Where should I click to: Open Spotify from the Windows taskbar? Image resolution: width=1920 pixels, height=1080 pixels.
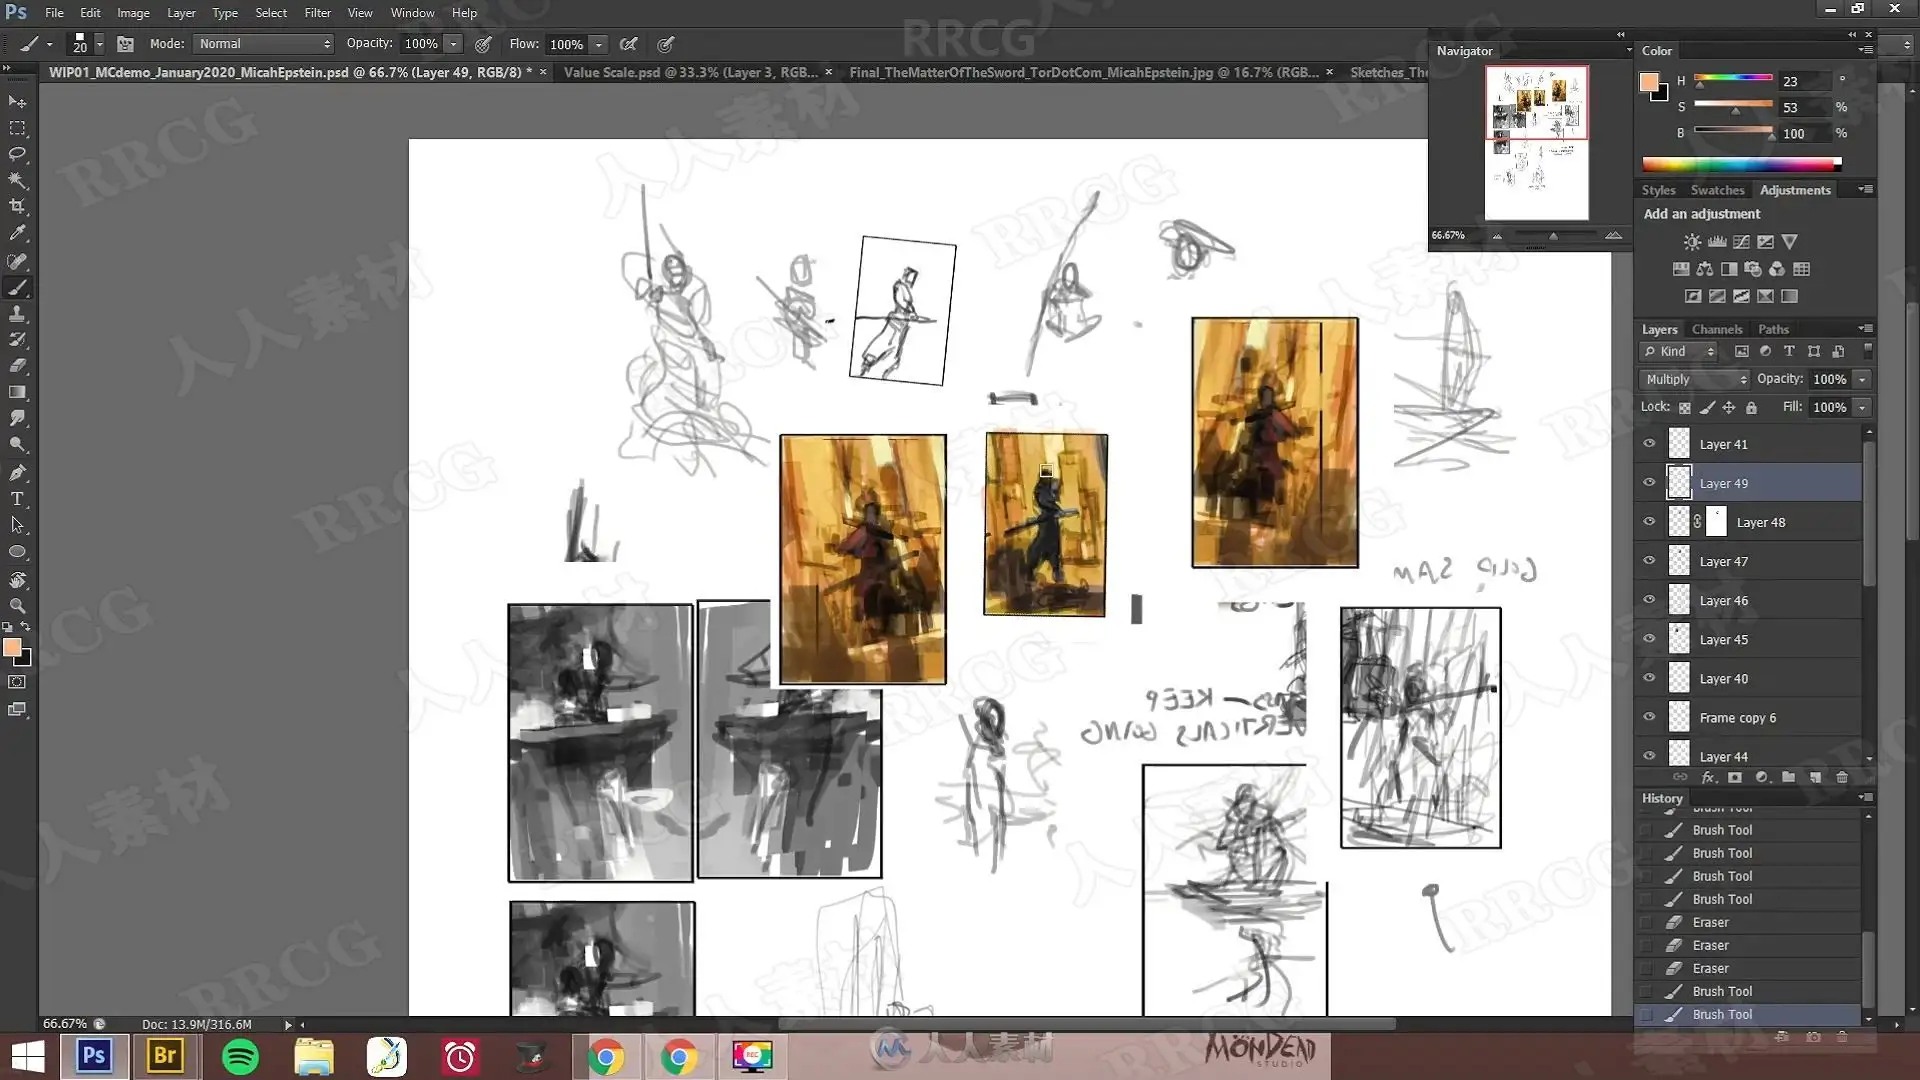[x=240, y=1057]
